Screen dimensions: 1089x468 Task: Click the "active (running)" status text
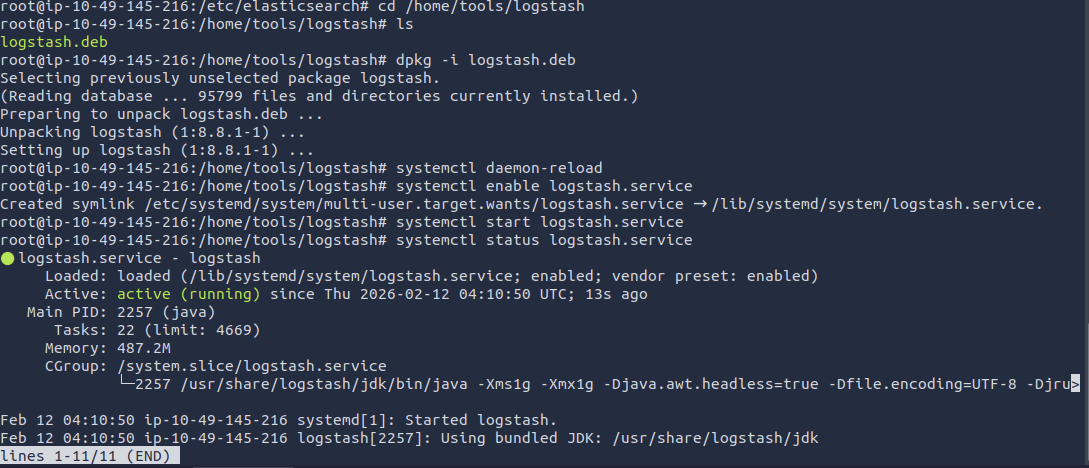189,294
